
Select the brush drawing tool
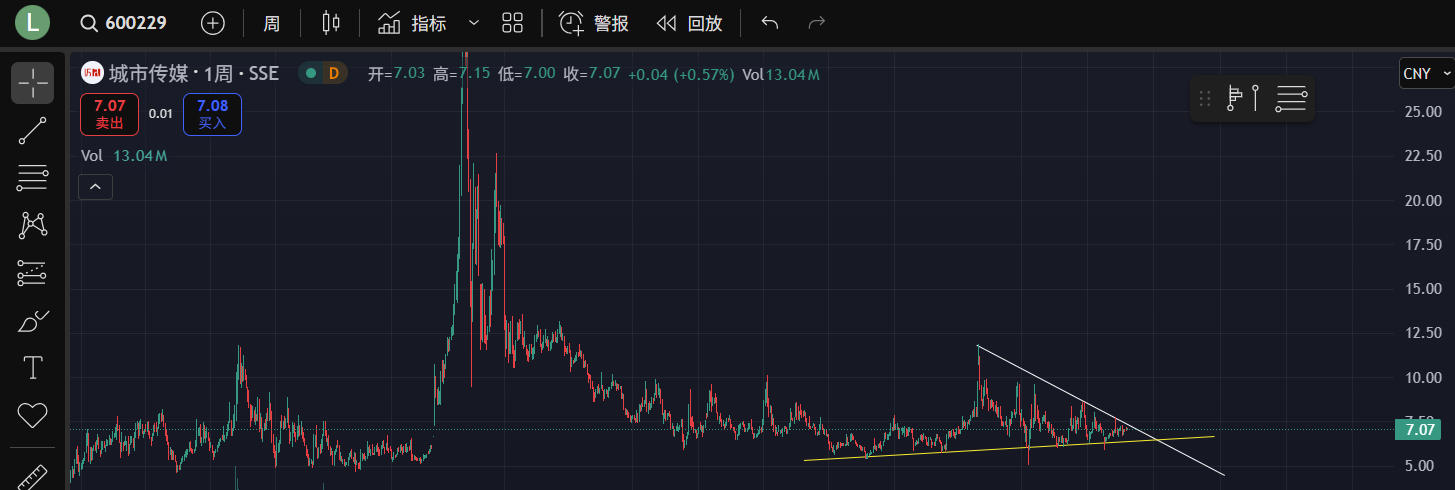pos(33,321)
